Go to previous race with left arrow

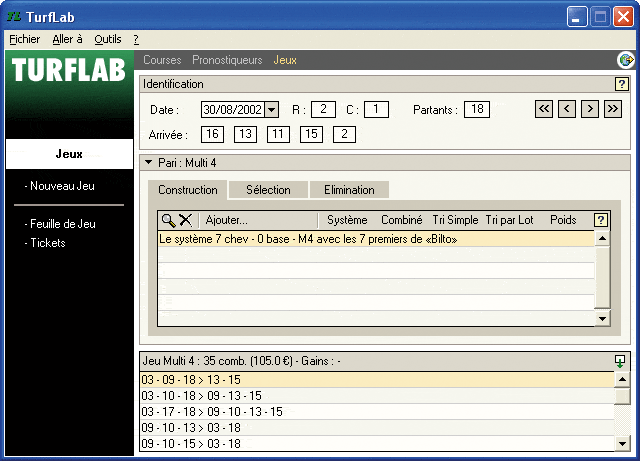567,109
